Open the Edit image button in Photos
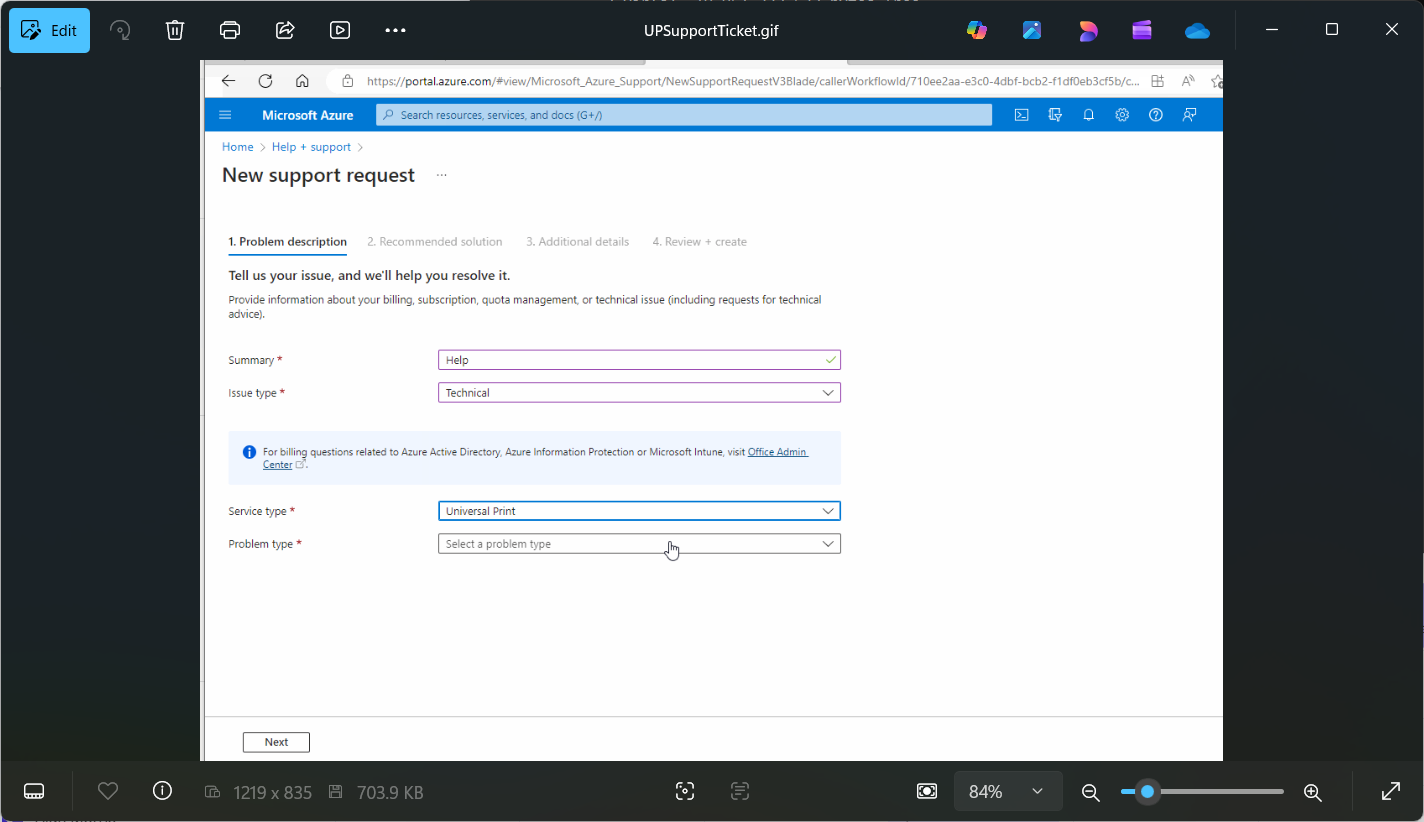 coord(49,30)
